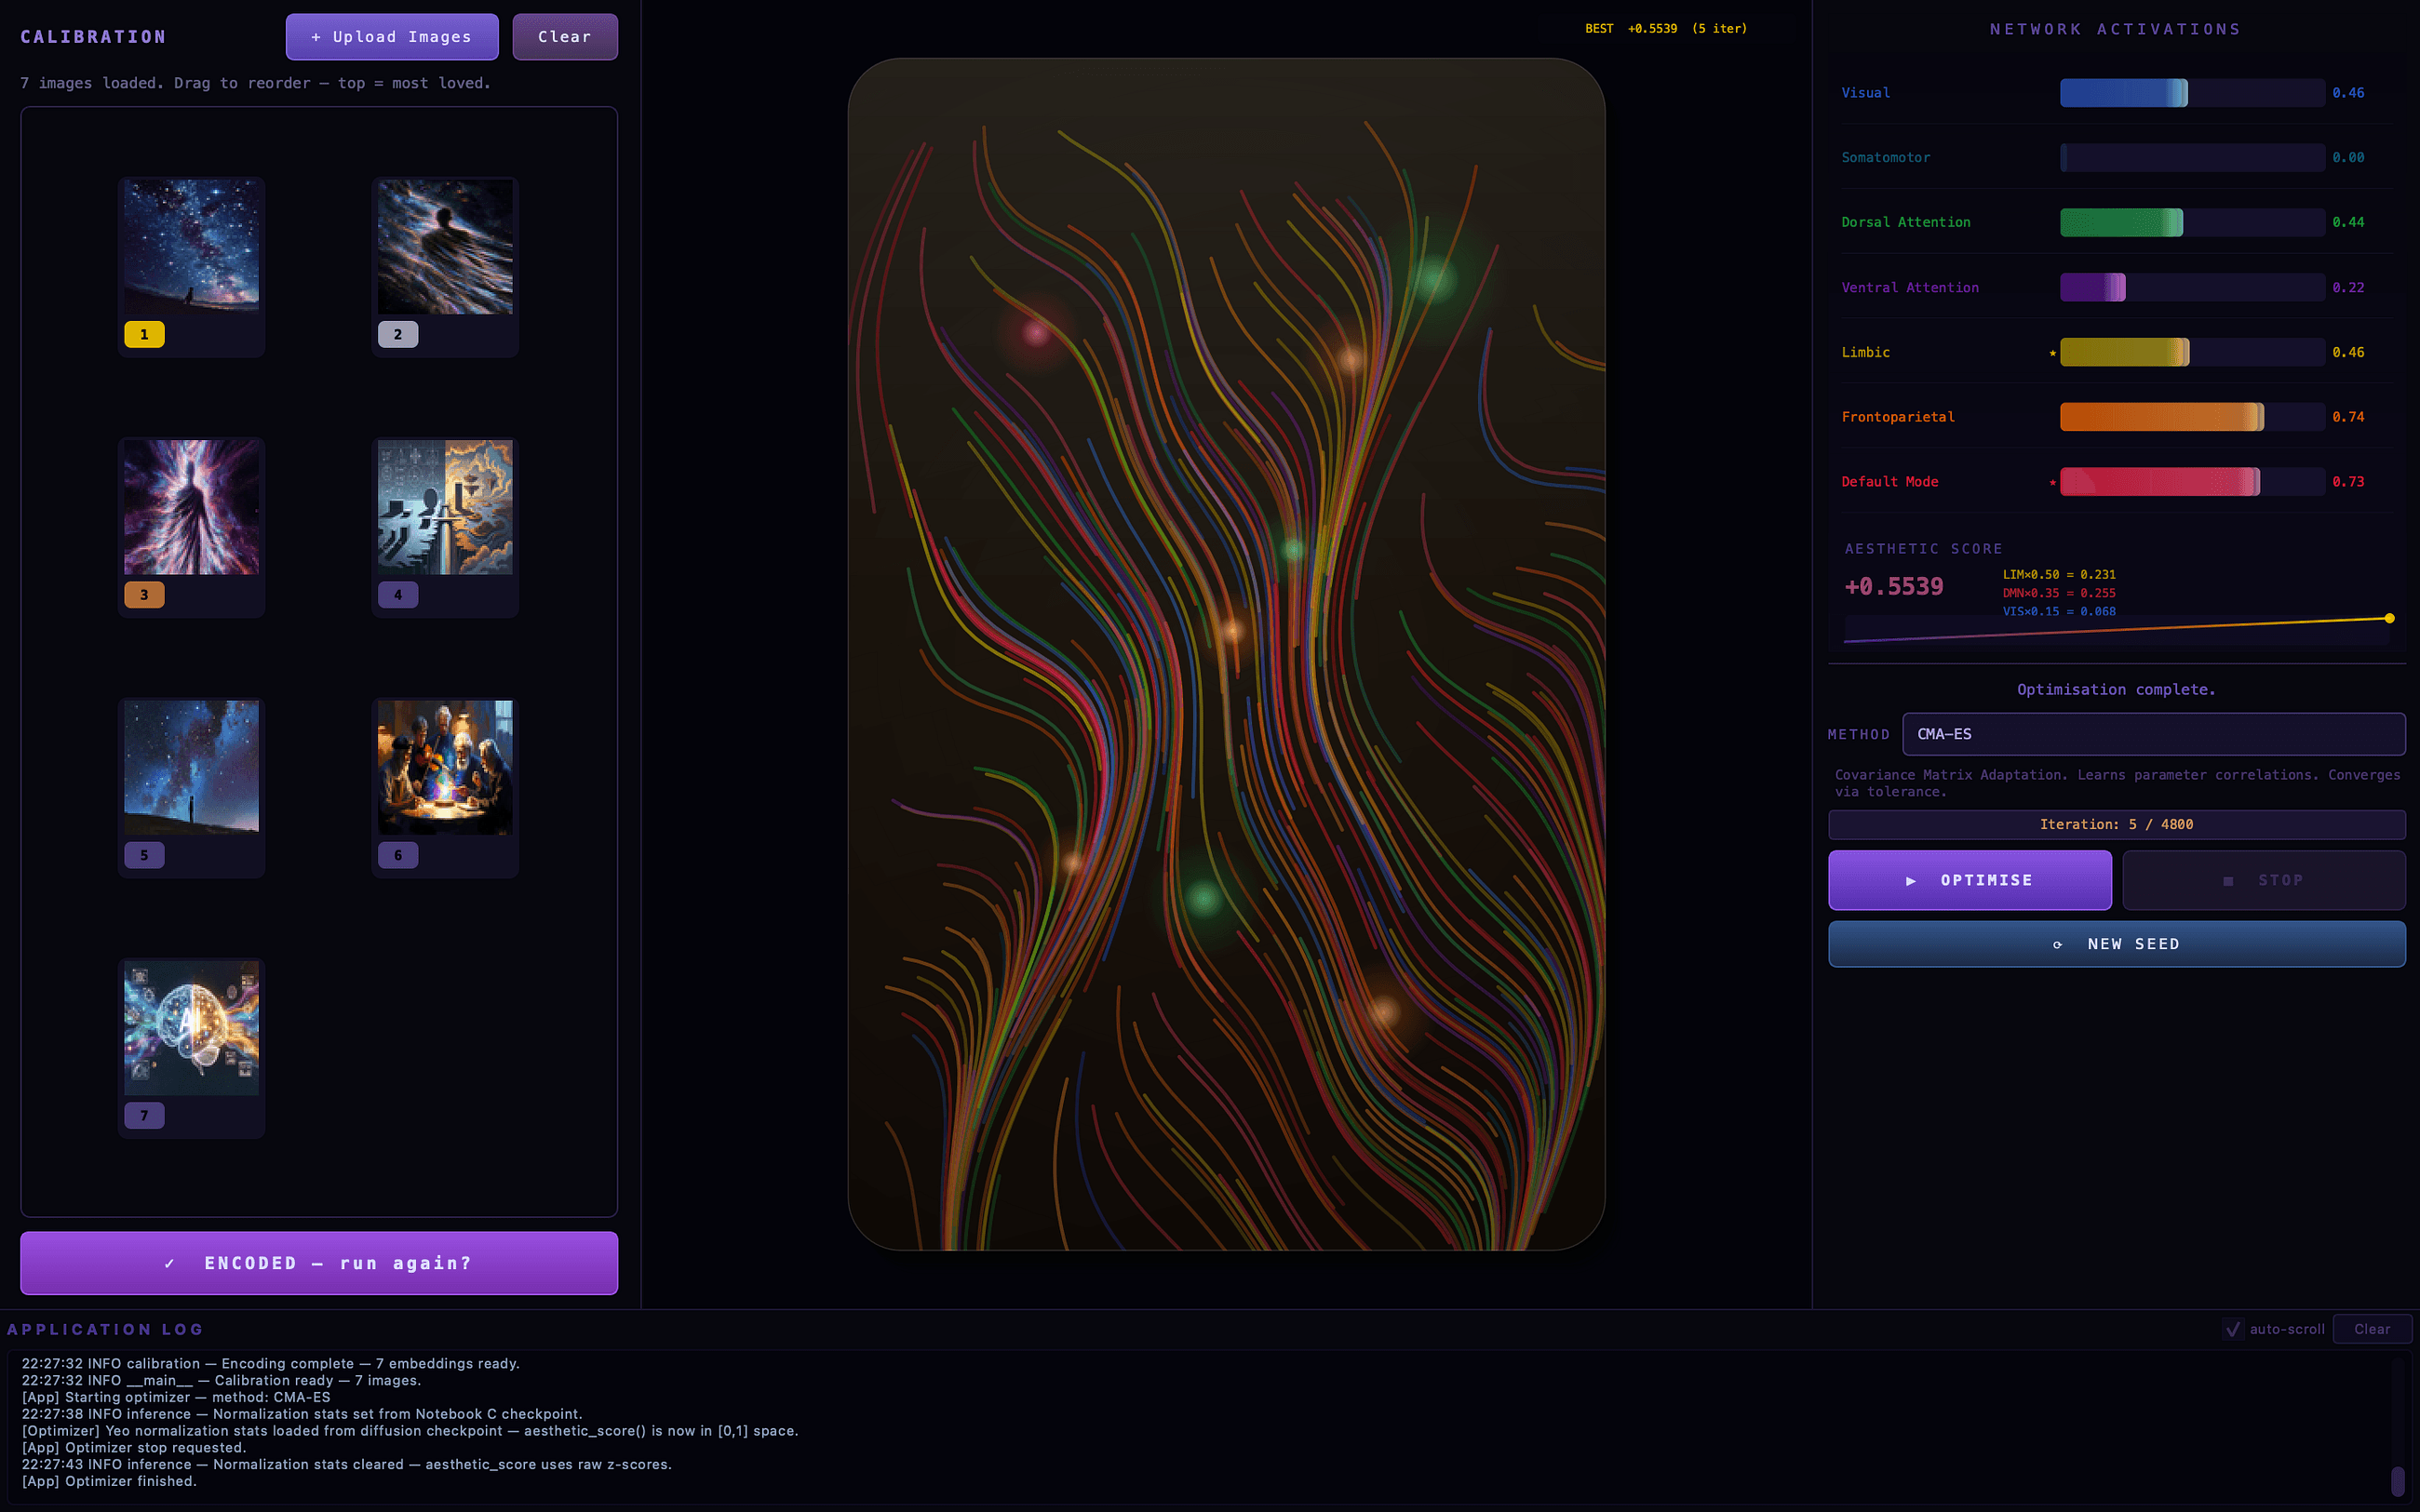Expand the NETWORK ACTIVATIONS panel header
This screenshot has height=1512, width=2420.
(2117, 28)
